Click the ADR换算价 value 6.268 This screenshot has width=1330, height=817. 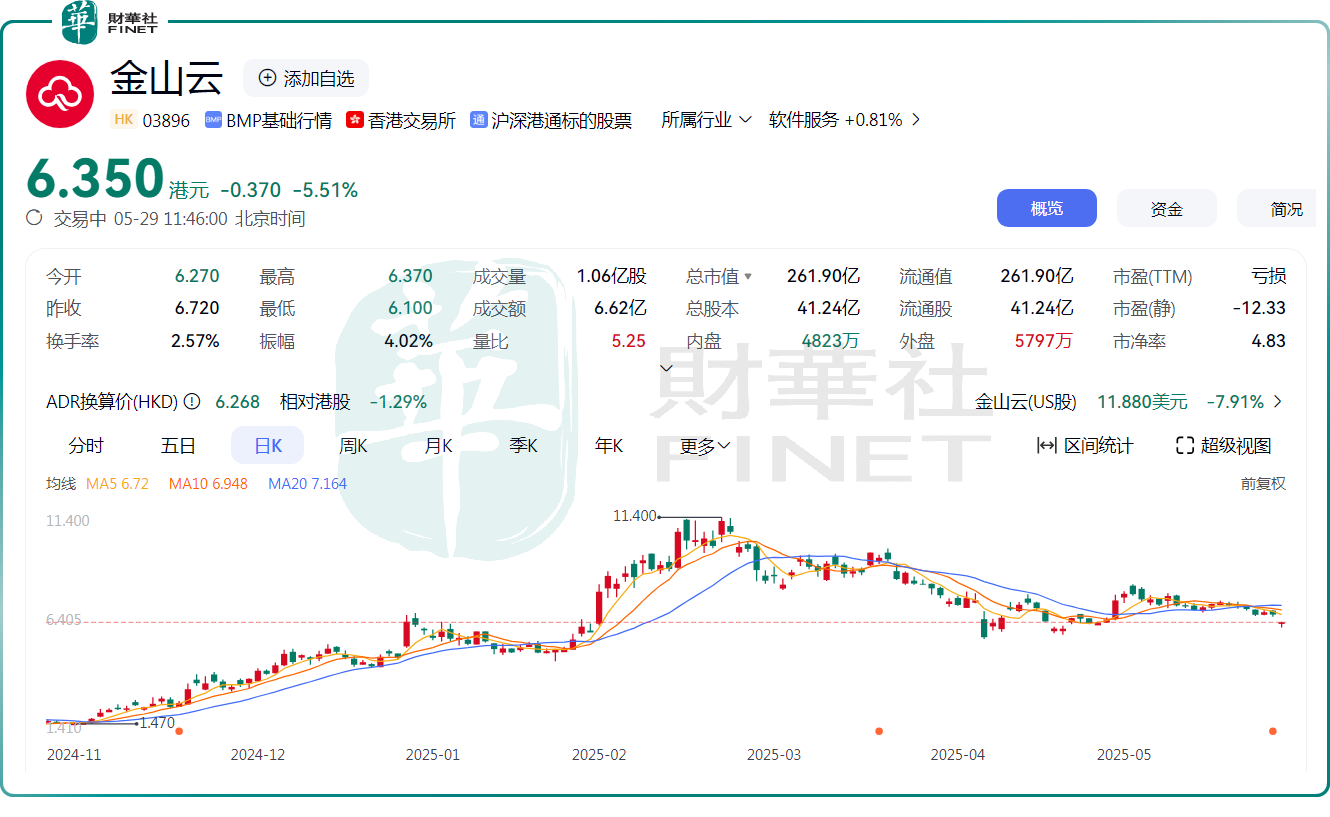click(x=238, y=402)
